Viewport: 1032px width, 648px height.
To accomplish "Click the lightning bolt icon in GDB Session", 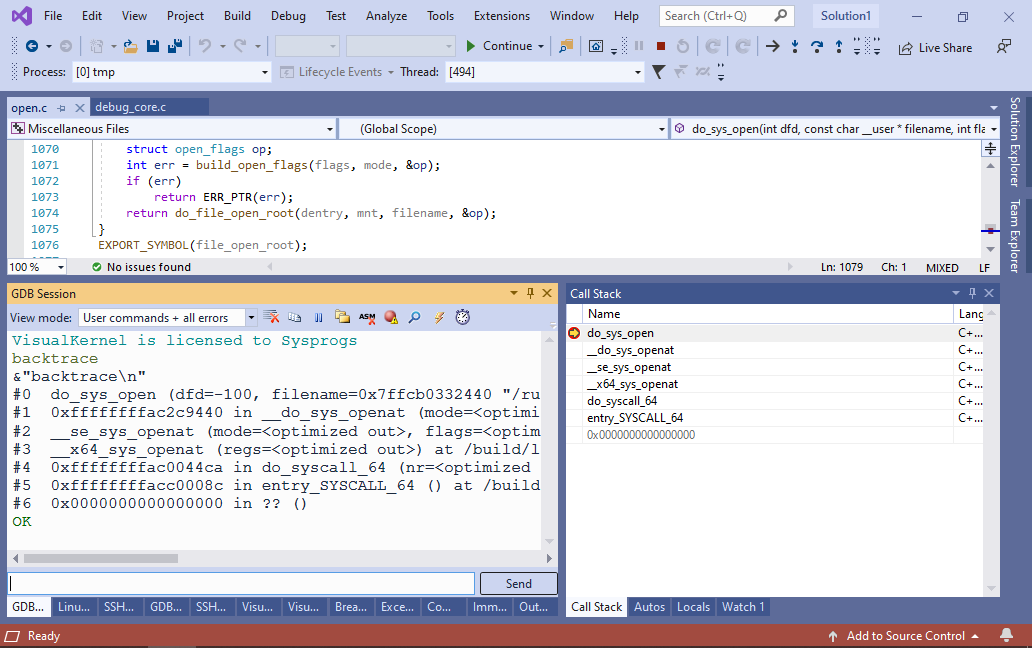I will 439,317.
